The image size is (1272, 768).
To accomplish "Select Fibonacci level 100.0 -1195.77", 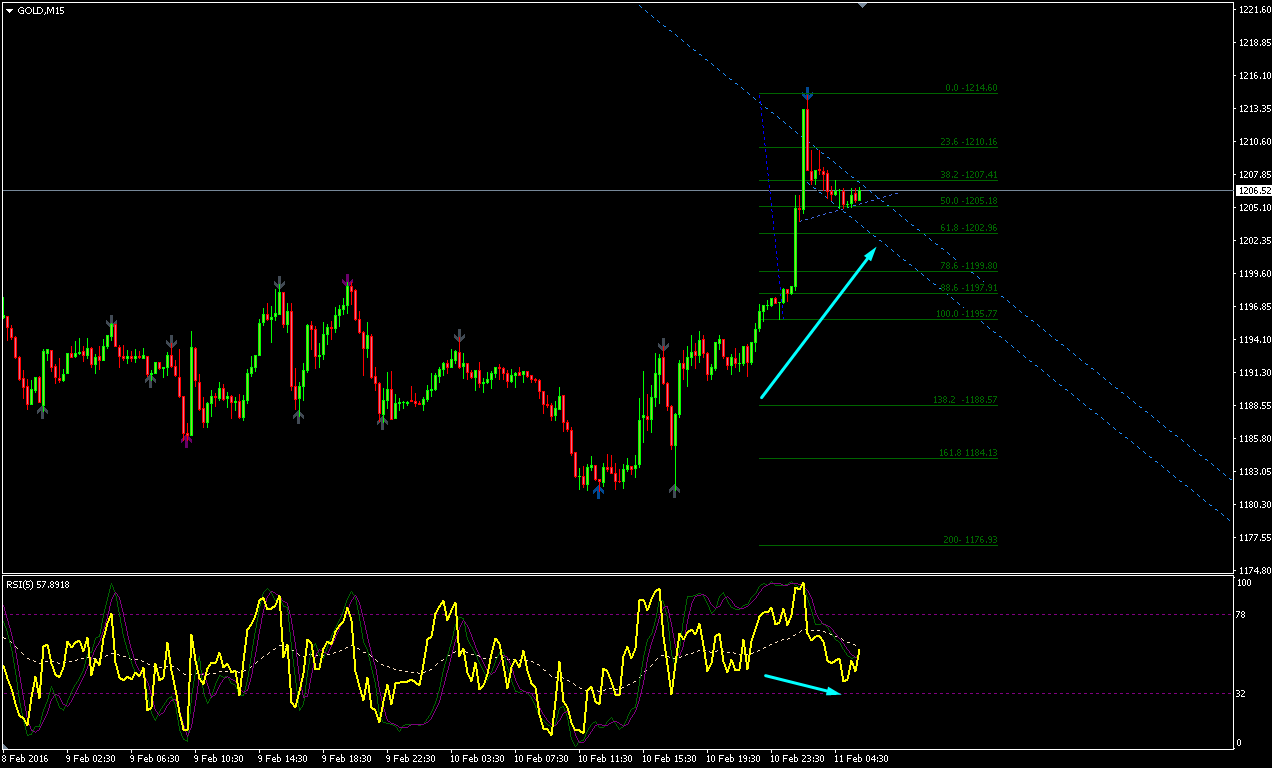I will (966, 314).
